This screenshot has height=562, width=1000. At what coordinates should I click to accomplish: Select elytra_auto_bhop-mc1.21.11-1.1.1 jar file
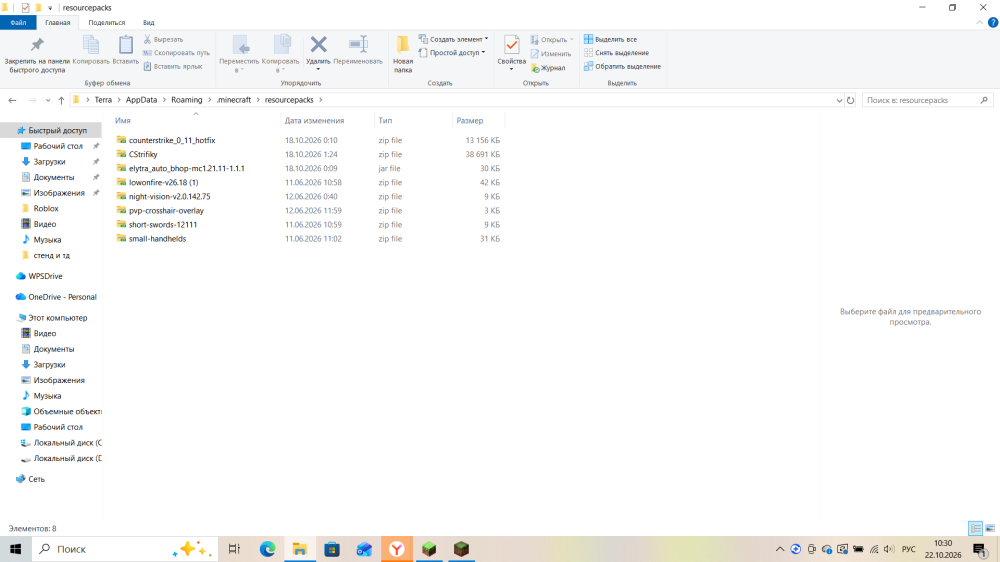pyautogui.click(x=186, y=168)
